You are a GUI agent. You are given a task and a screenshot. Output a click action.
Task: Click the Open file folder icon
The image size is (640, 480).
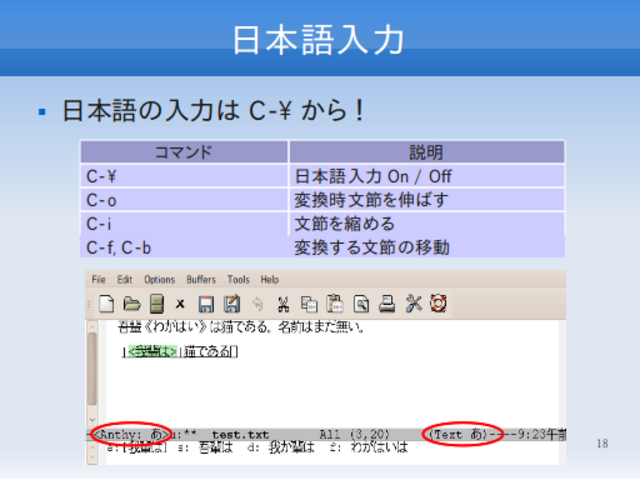(x=131, y=304)
